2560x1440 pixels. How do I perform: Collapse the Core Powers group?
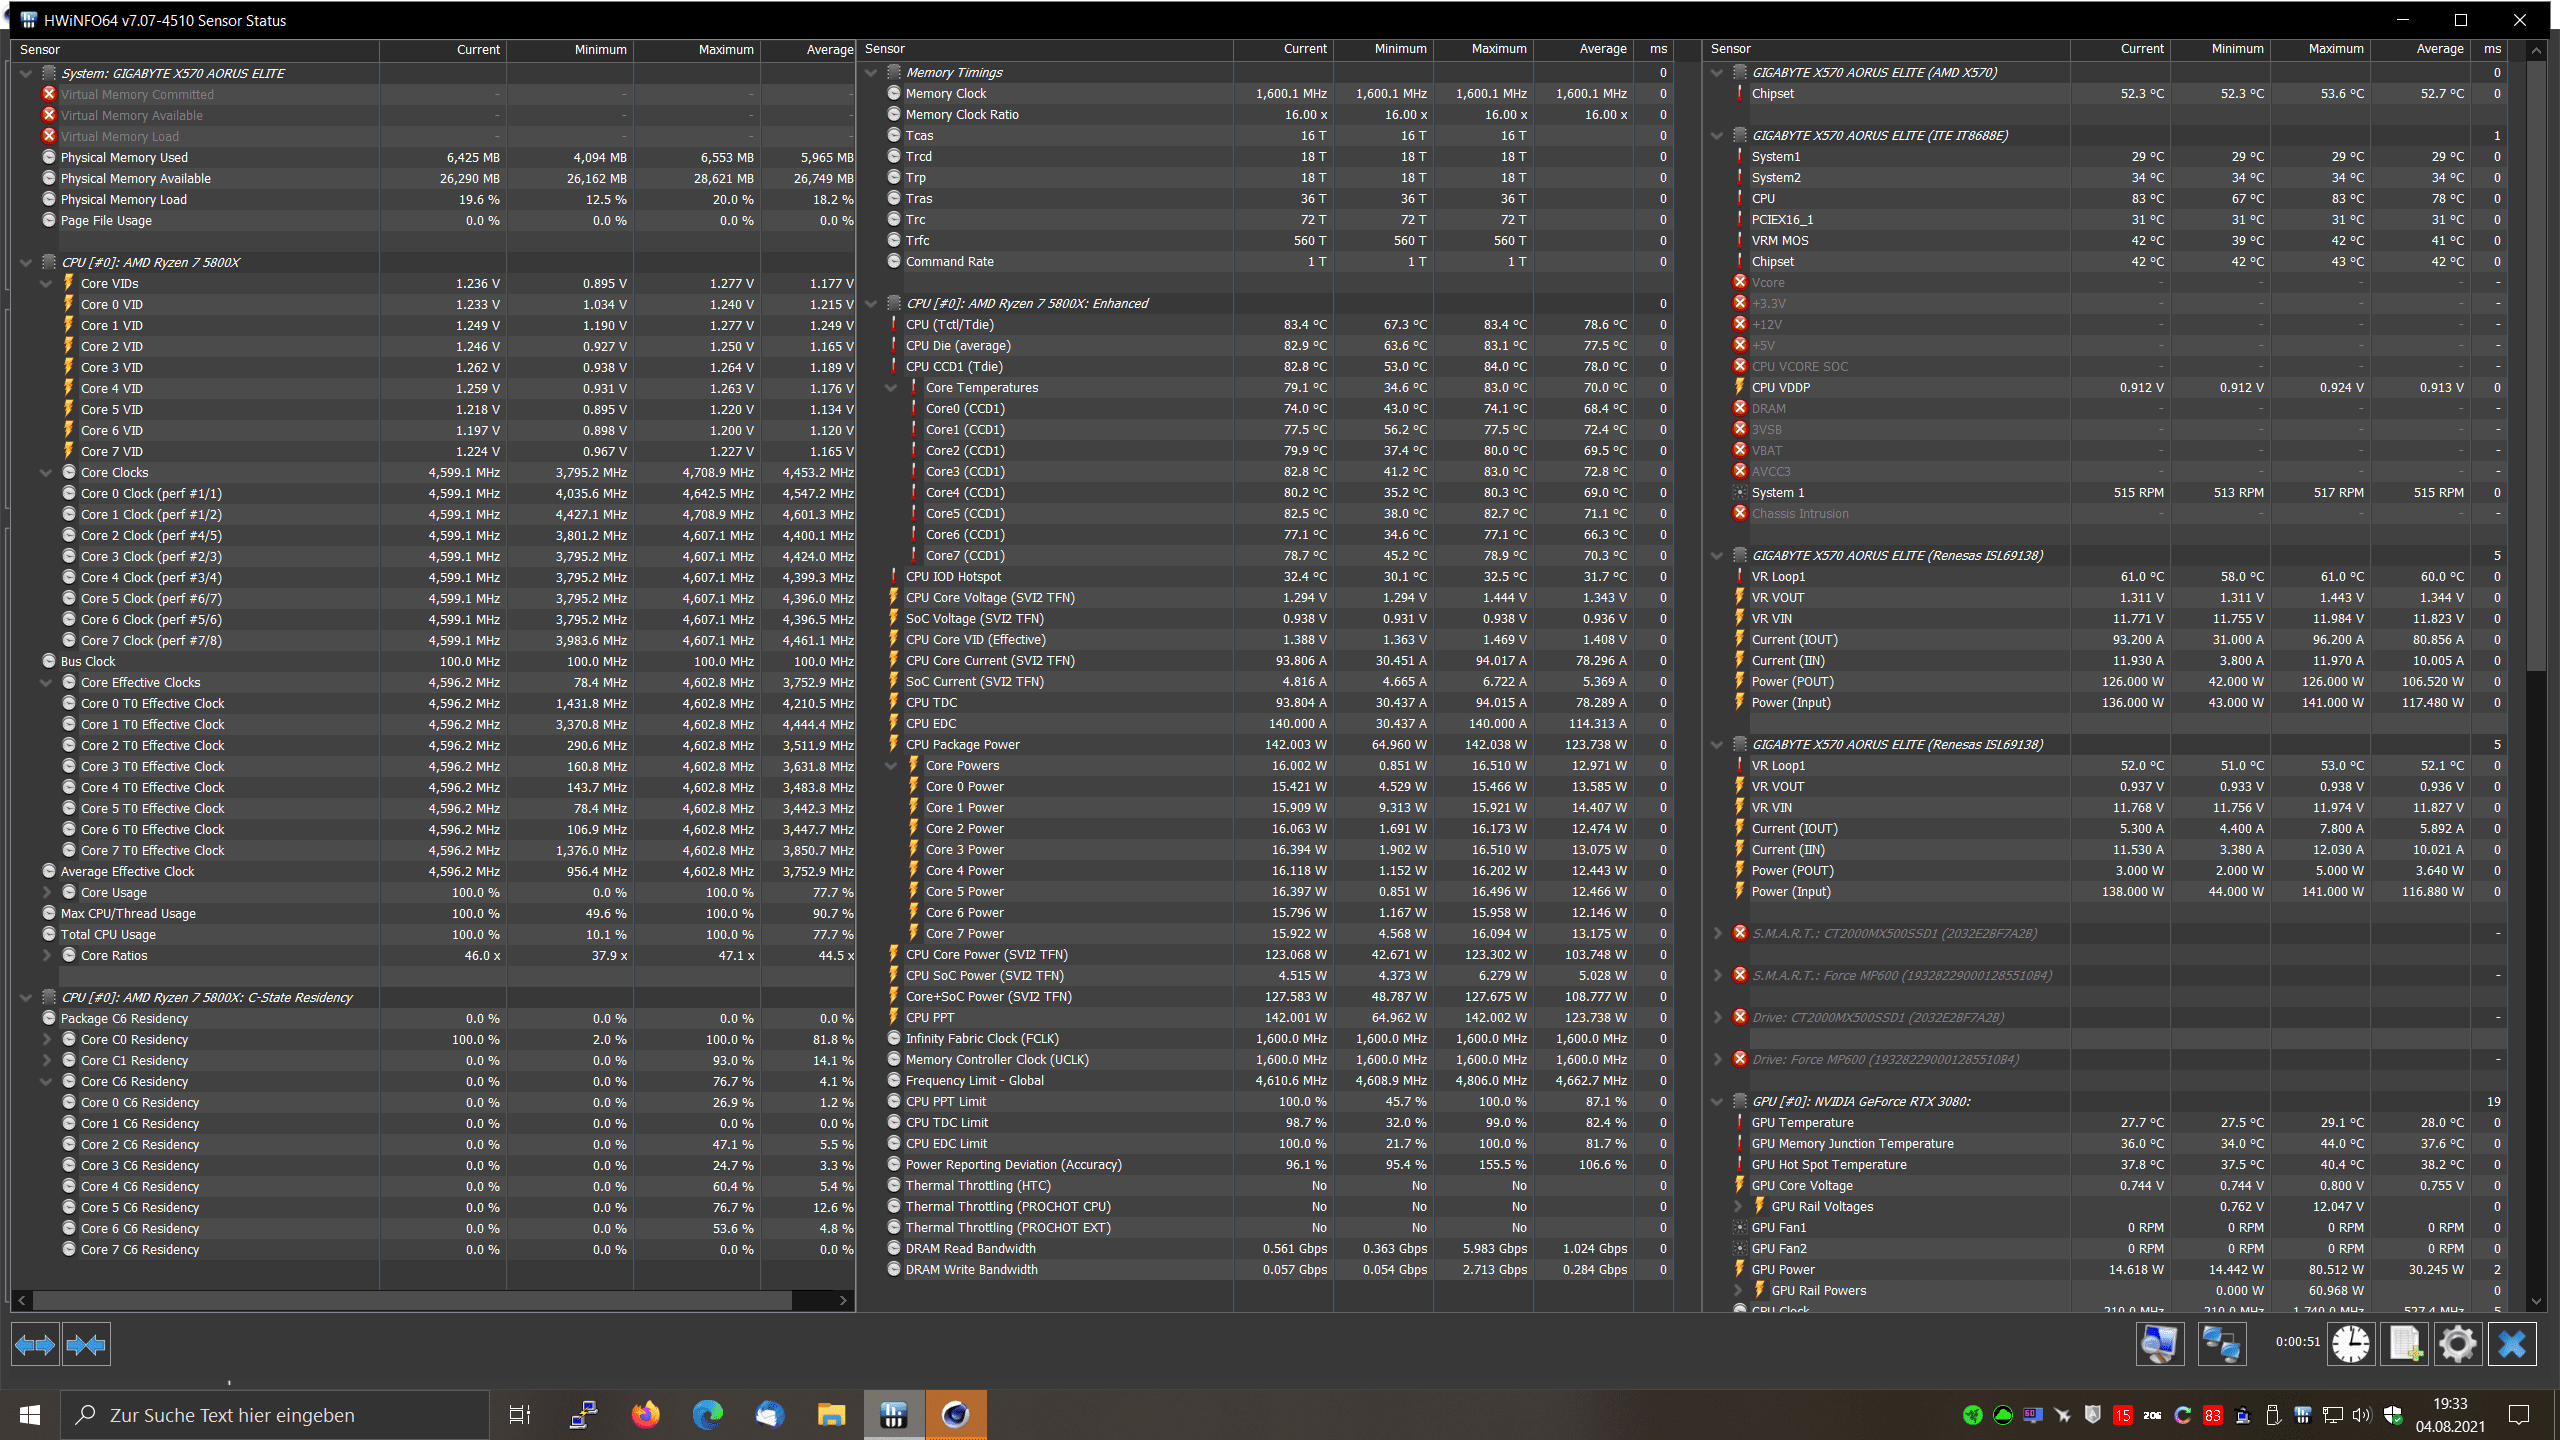[x=891, y=765]
